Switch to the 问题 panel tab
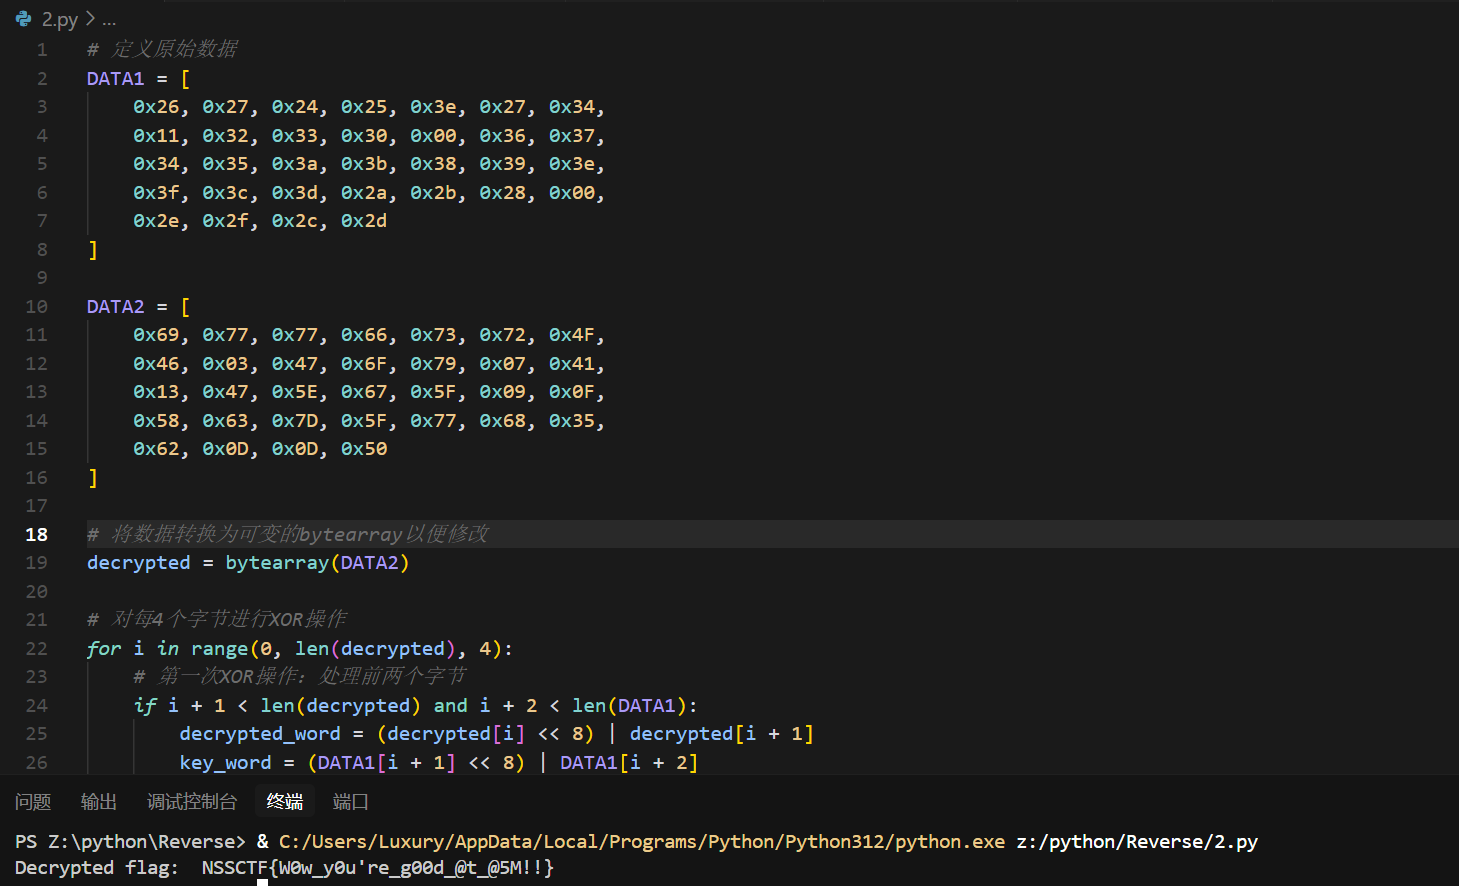The height and width of the screenshot is (886, 1459). (x=33, y=800)
